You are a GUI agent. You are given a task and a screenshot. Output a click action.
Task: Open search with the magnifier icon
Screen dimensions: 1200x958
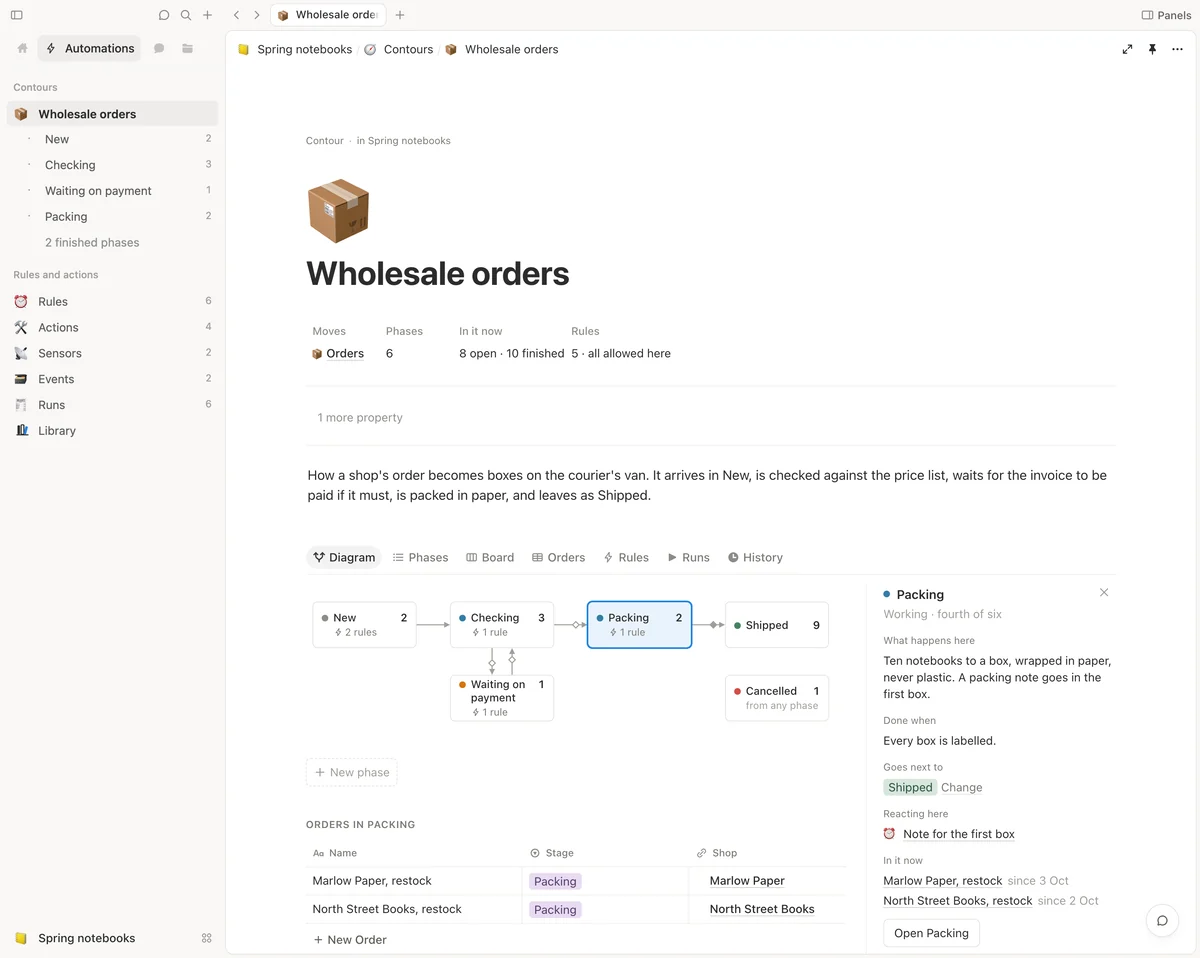coord(186,15)
